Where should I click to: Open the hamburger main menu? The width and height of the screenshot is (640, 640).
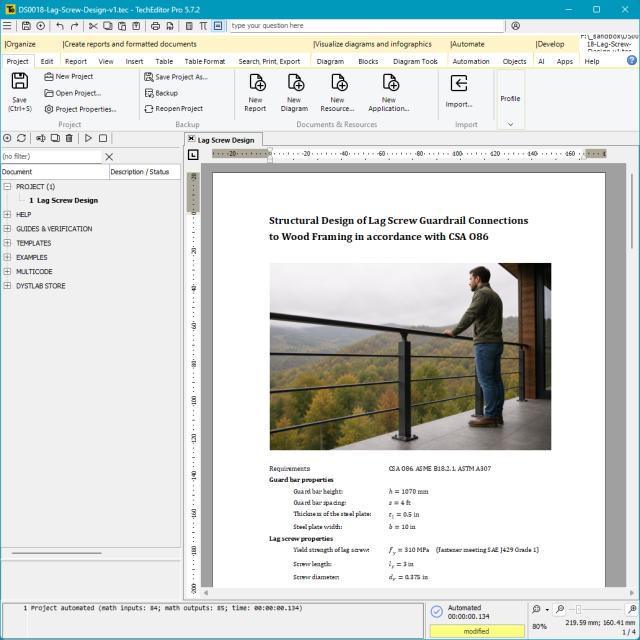pos(7,26)
